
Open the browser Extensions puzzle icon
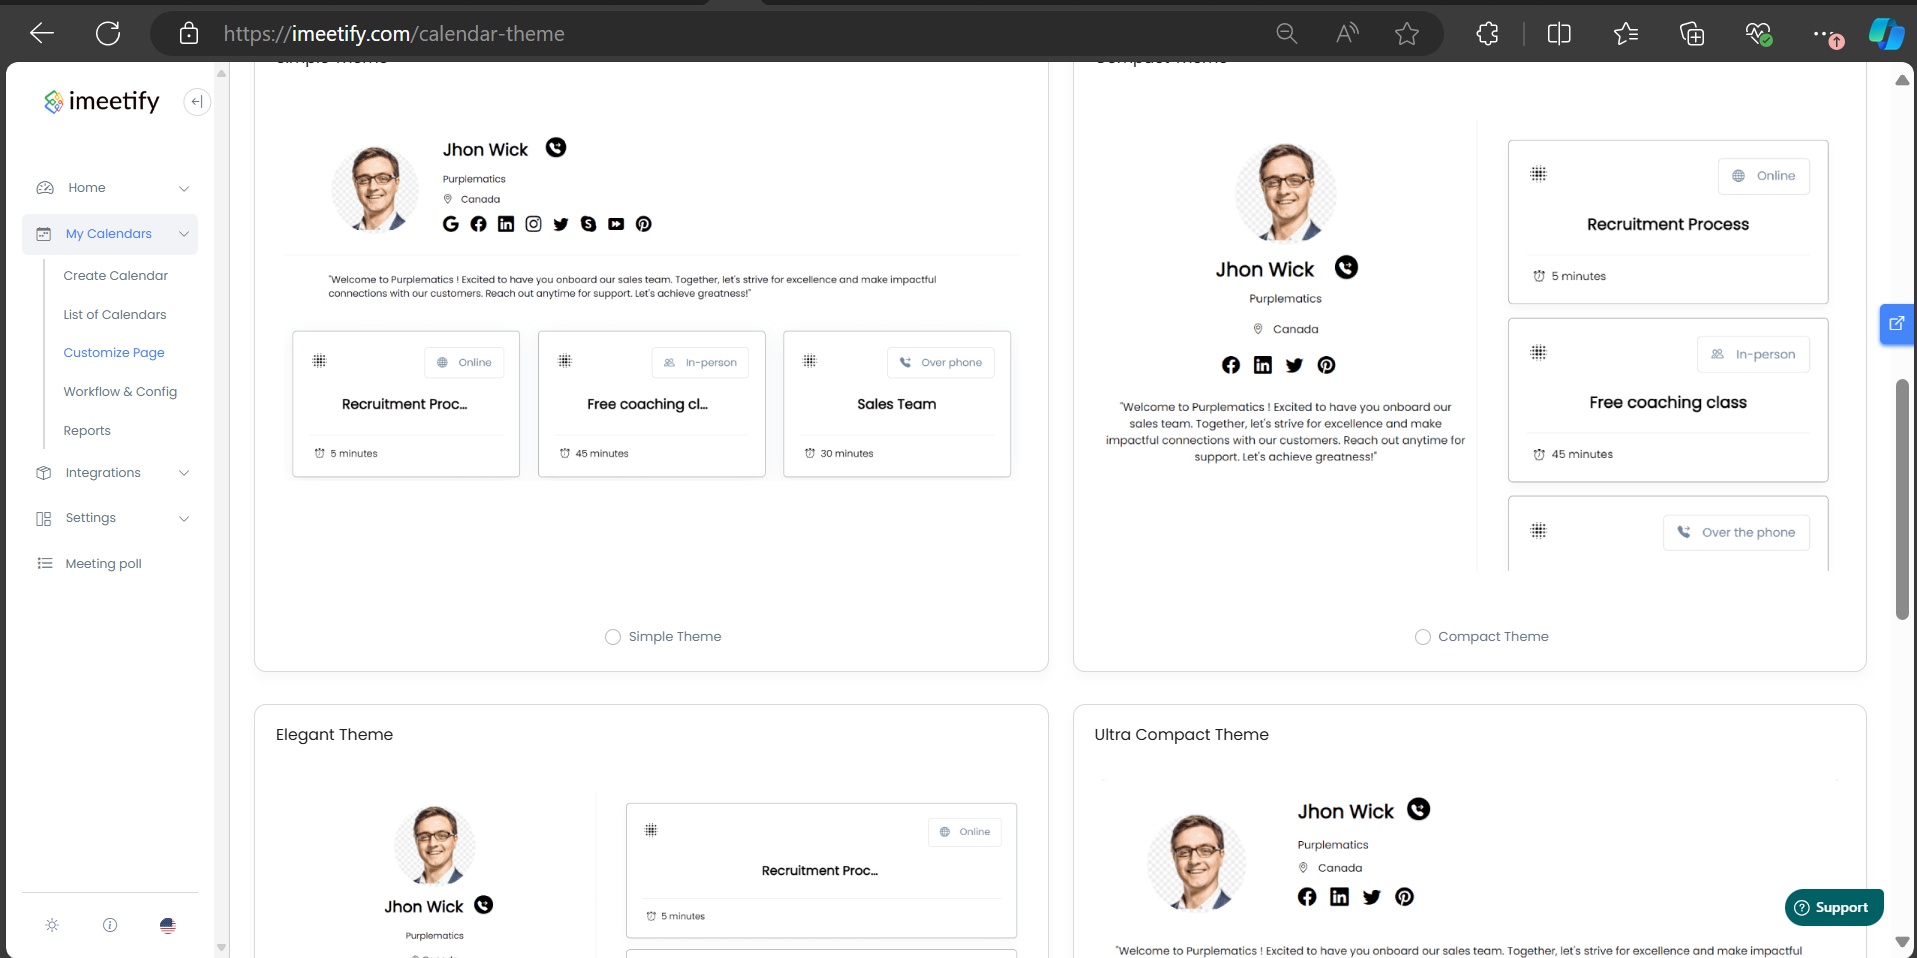pyautogui.click(x=1487, y=34)
